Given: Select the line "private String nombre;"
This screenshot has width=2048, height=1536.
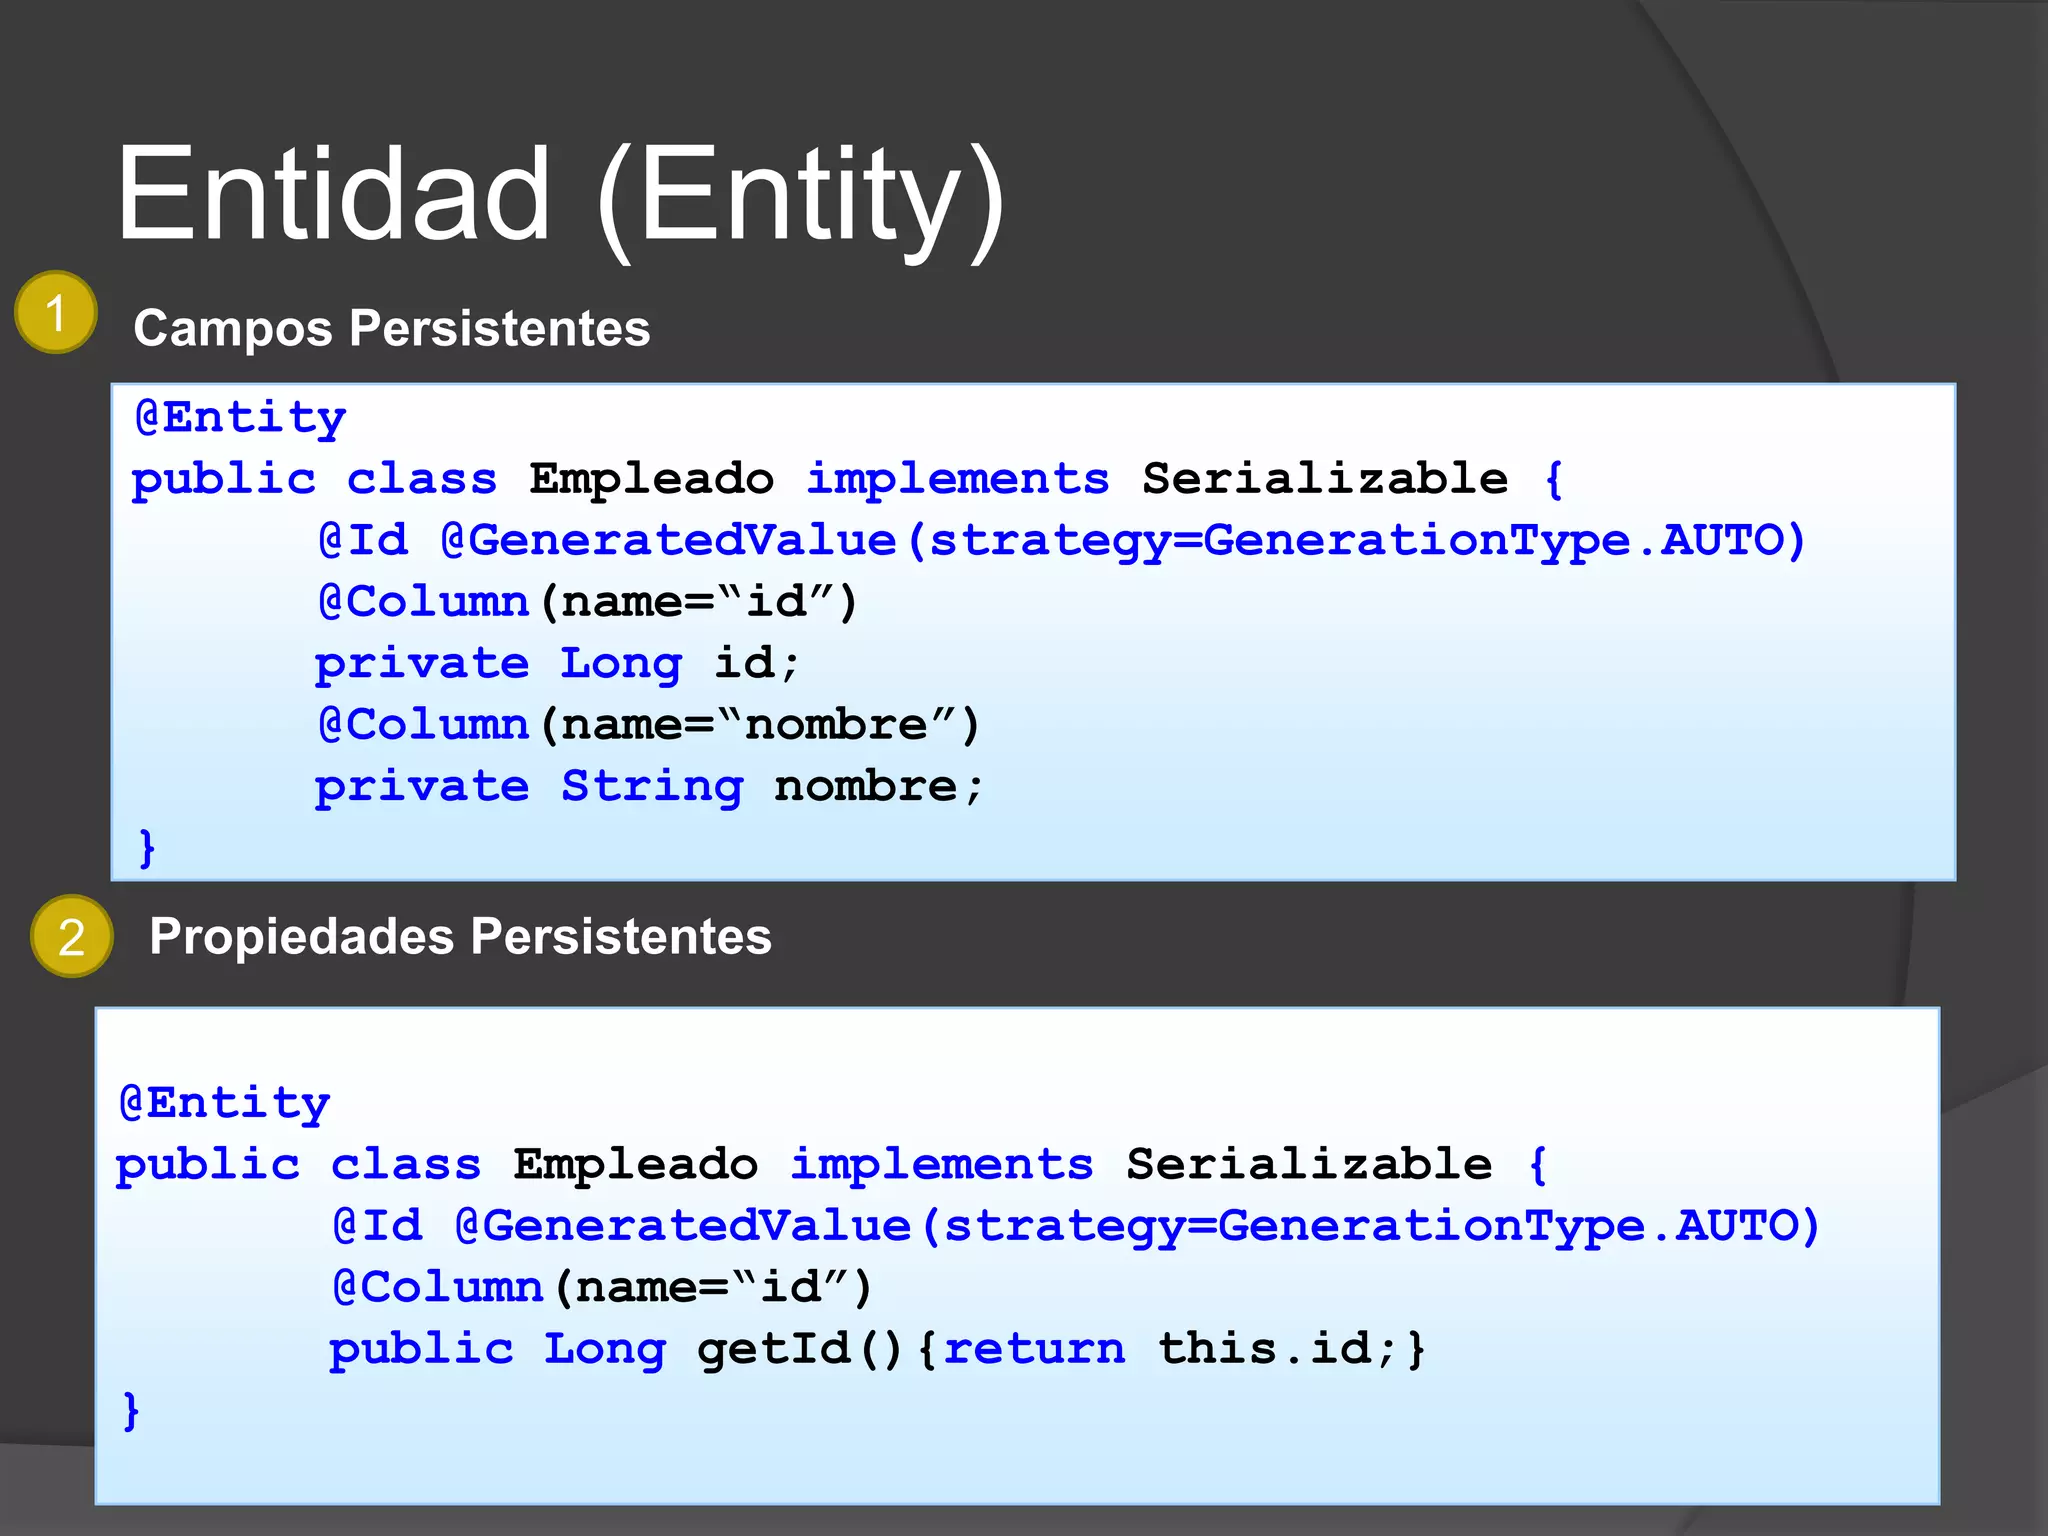Looking at the screenshot, I should coord(649,786).
